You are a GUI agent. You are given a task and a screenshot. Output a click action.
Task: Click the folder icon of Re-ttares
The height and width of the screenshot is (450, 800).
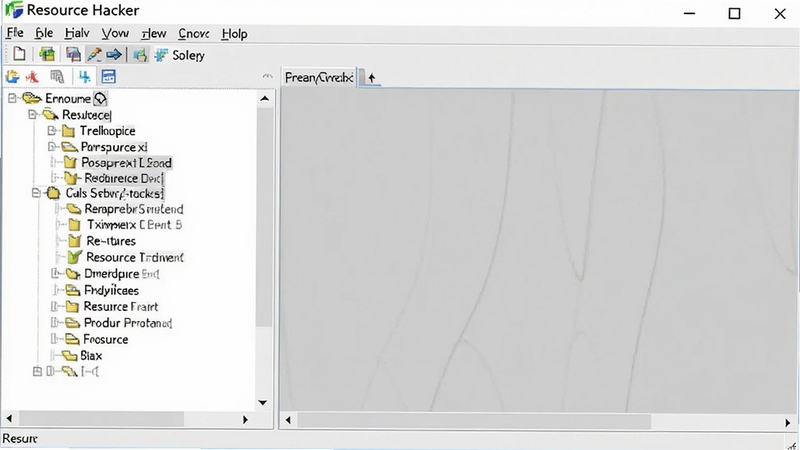(x=74, y=240)
